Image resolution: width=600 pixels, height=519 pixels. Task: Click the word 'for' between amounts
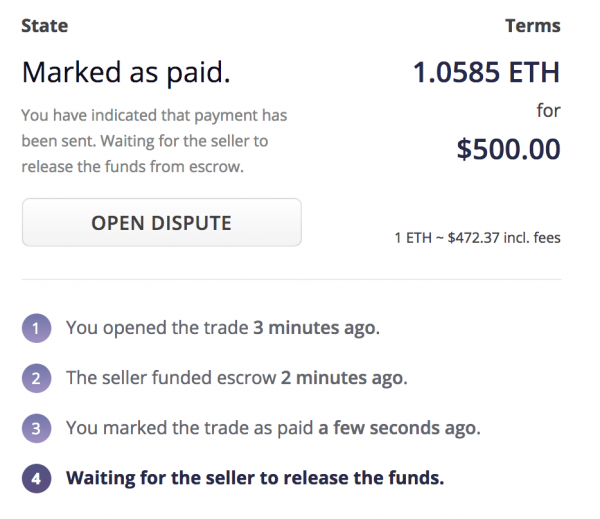[x=548, y=110]
